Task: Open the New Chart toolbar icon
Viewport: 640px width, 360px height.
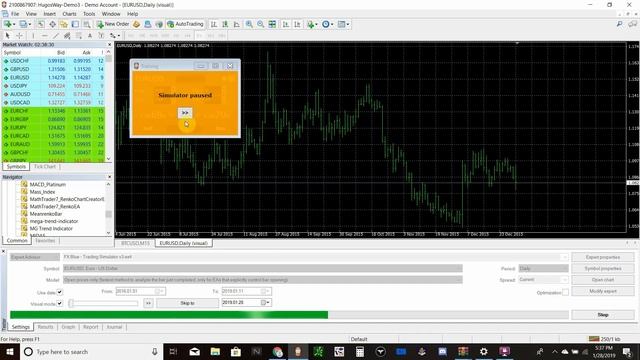Action: pos(8,24)
